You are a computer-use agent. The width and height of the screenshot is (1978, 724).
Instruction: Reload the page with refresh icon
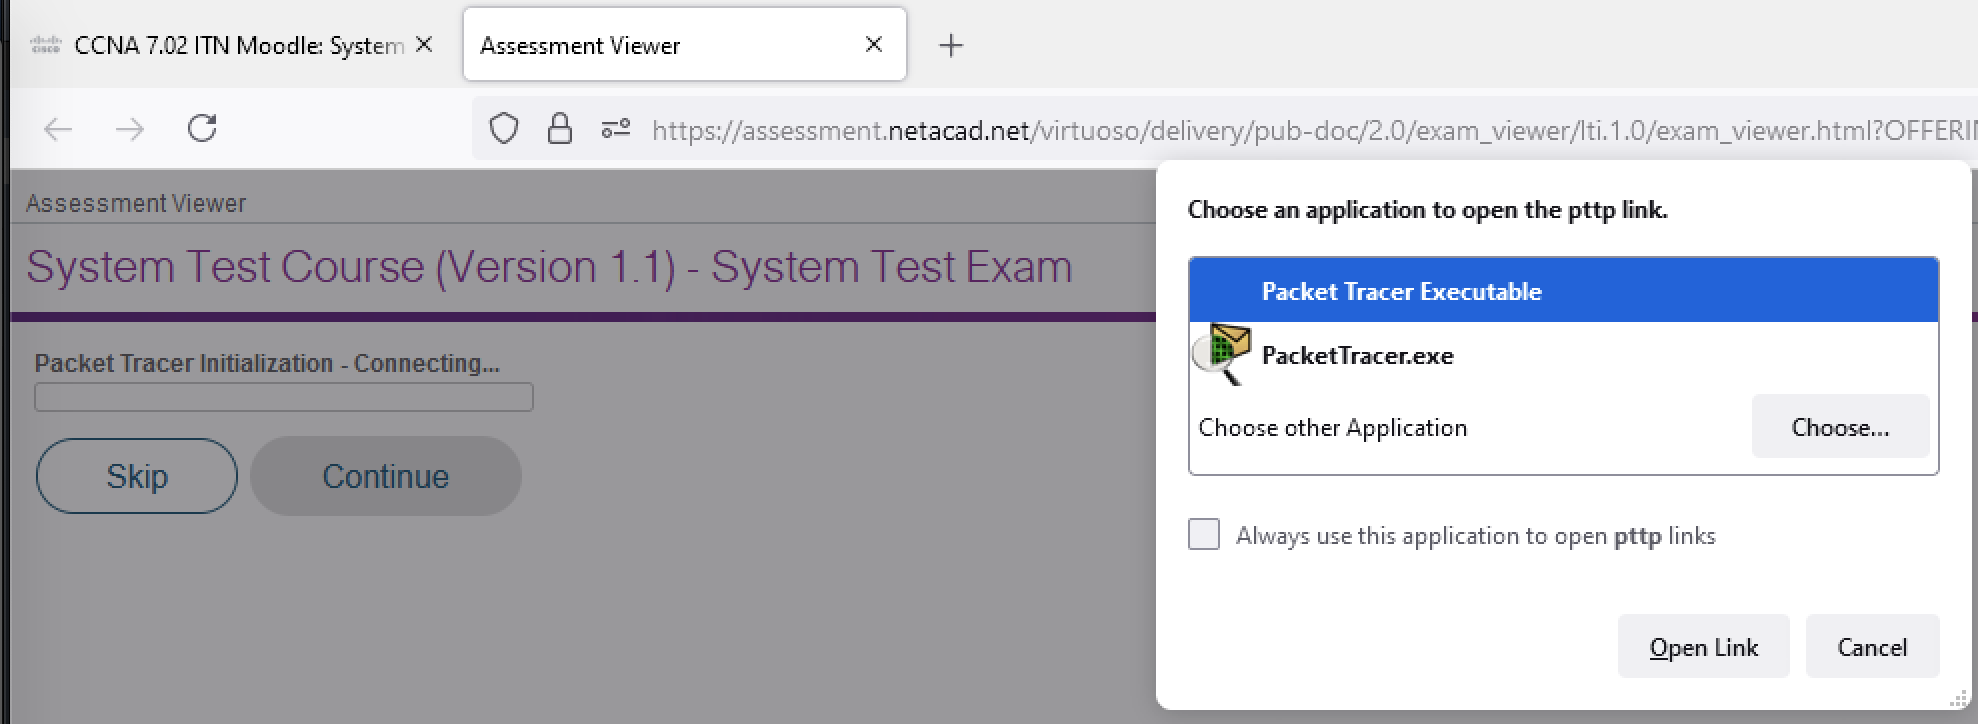pyautogui.click(x=202, y=128)
